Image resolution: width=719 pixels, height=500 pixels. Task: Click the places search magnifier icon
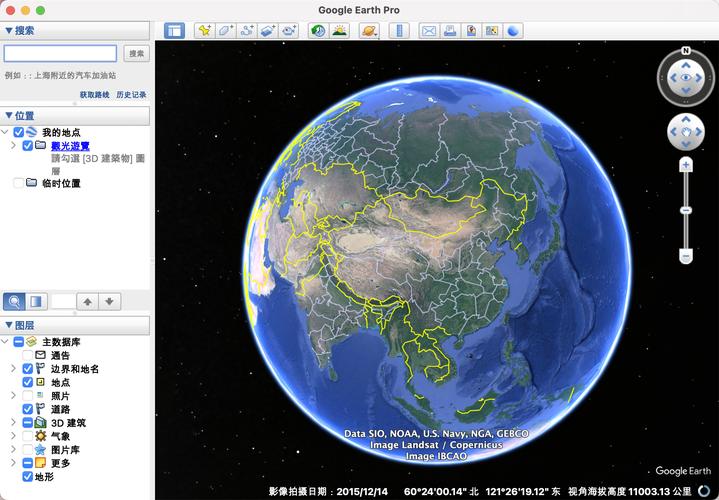pyautogui.click(x=14, y=301)
